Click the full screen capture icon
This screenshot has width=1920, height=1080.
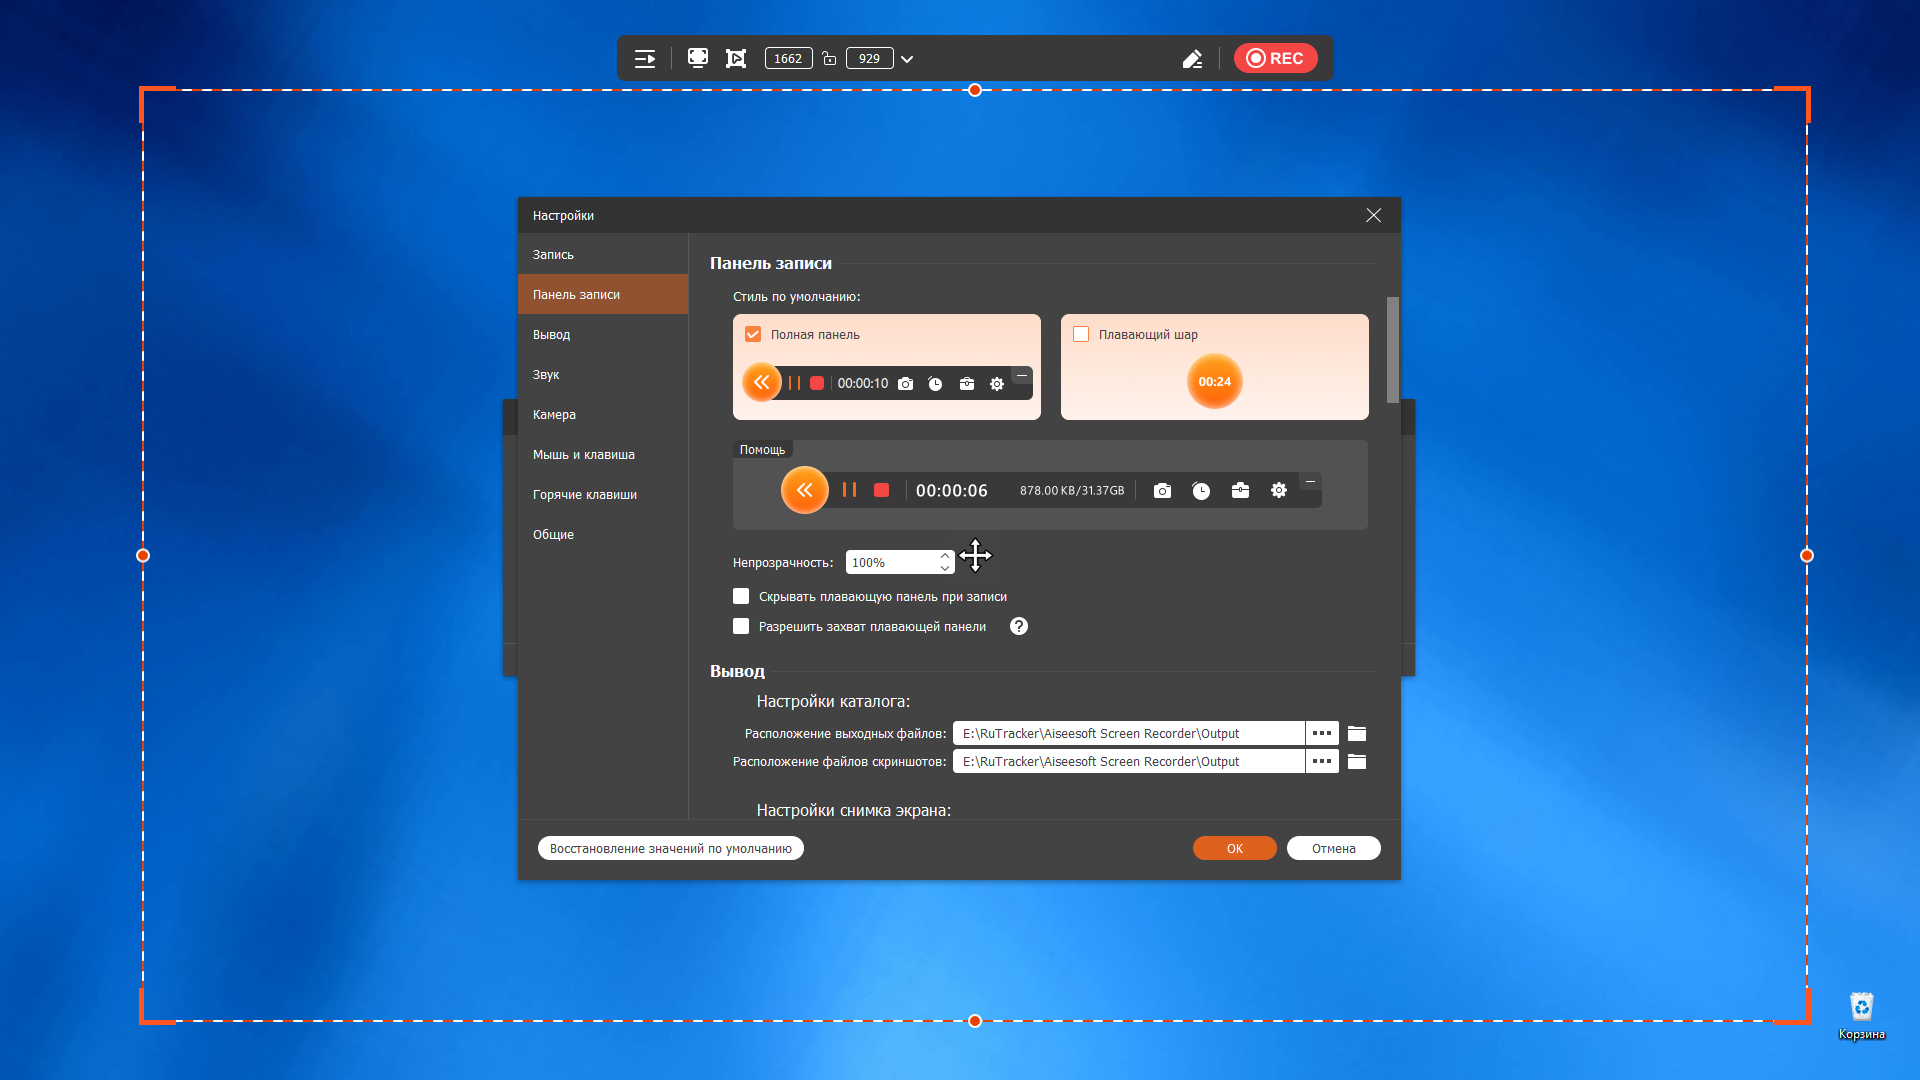tap(698, 58)
